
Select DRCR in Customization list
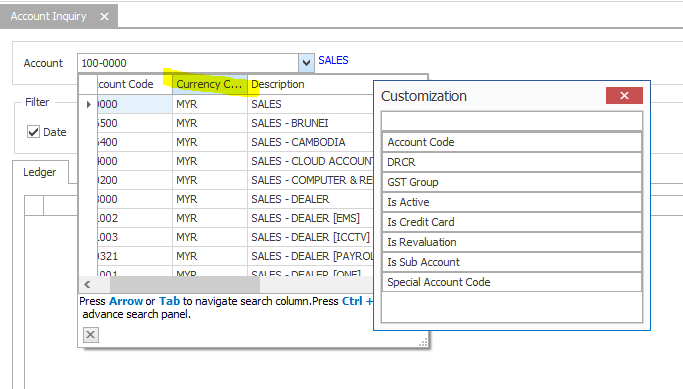click(x=512, y=162)
